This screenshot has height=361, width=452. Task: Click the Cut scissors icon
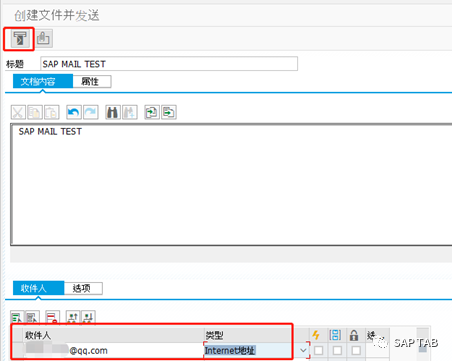tap(18, 113)
